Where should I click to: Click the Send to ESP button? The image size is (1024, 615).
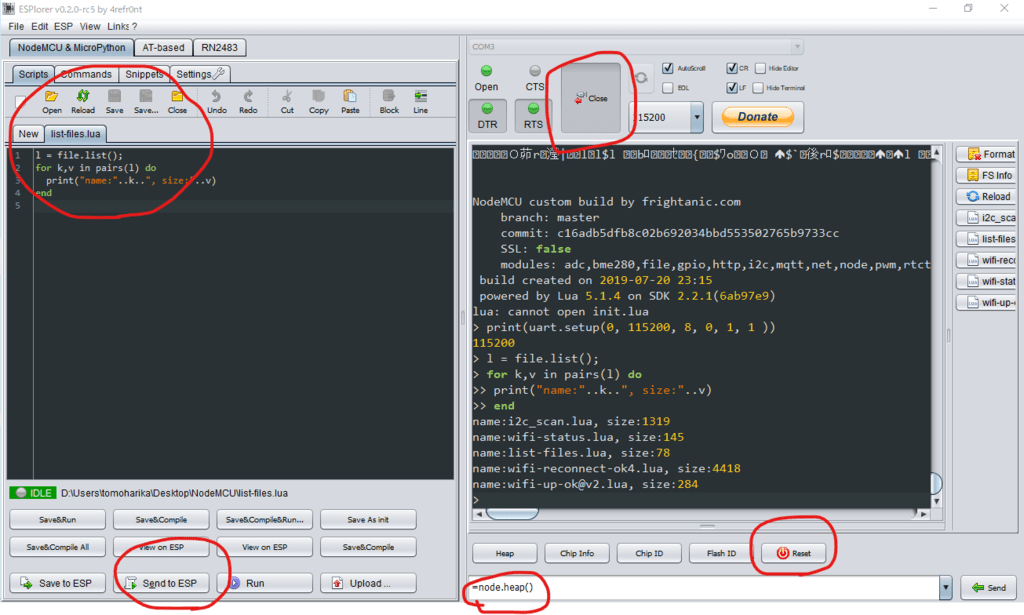(163, 583)
